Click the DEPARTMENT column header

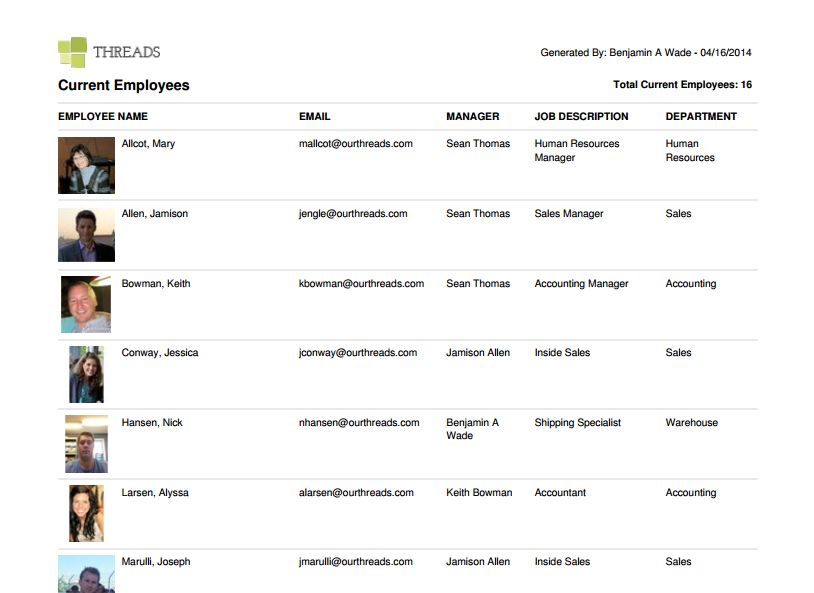click(701, 116)
